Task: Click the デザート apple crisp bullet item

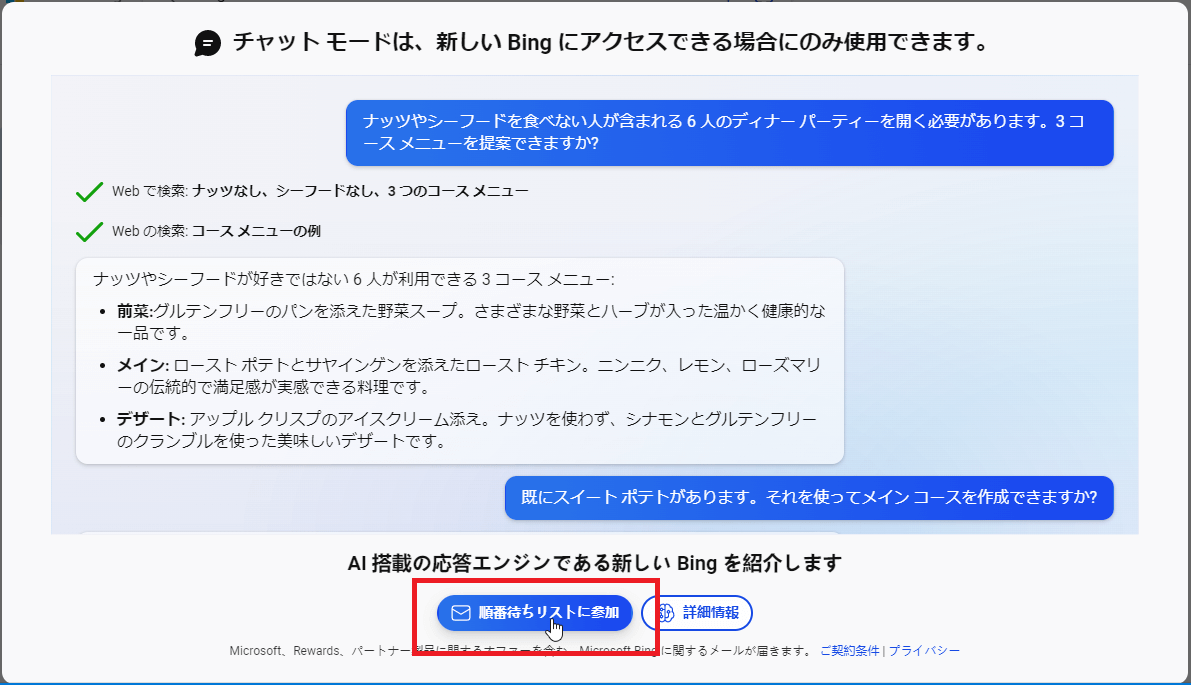Action: click(x=470, y=429)
